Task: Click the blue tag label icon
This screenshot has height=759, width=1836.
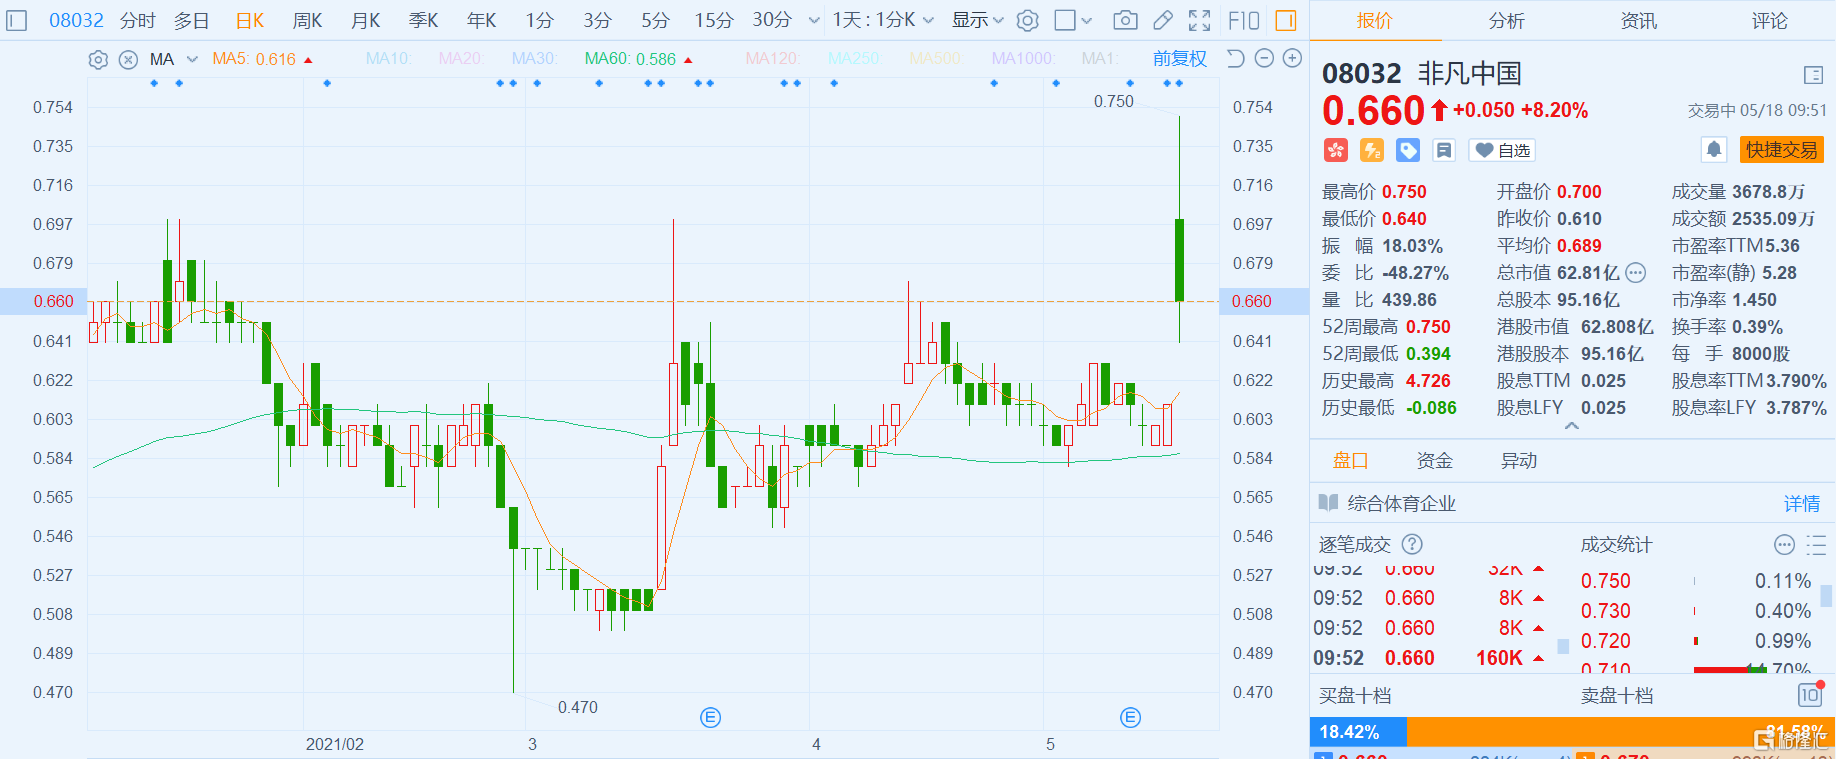Action: [x=1408, y=150]
